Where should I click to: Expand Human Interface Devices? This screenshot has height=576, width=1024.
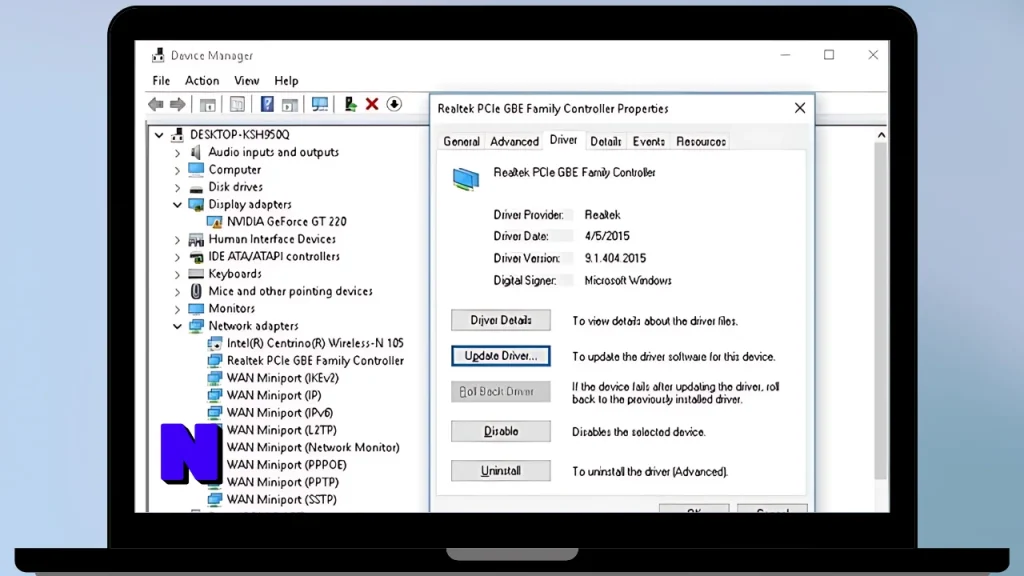[x=177, y=240]
